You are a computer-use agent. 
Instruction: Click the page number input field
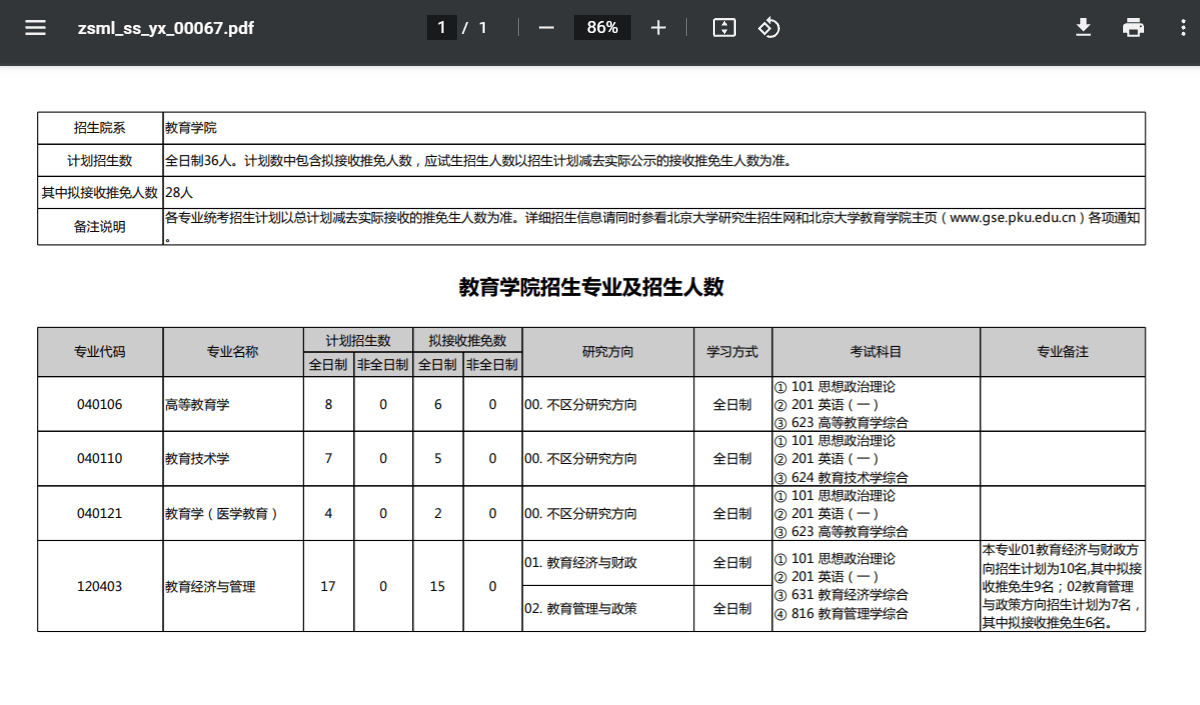pos(441,28)
